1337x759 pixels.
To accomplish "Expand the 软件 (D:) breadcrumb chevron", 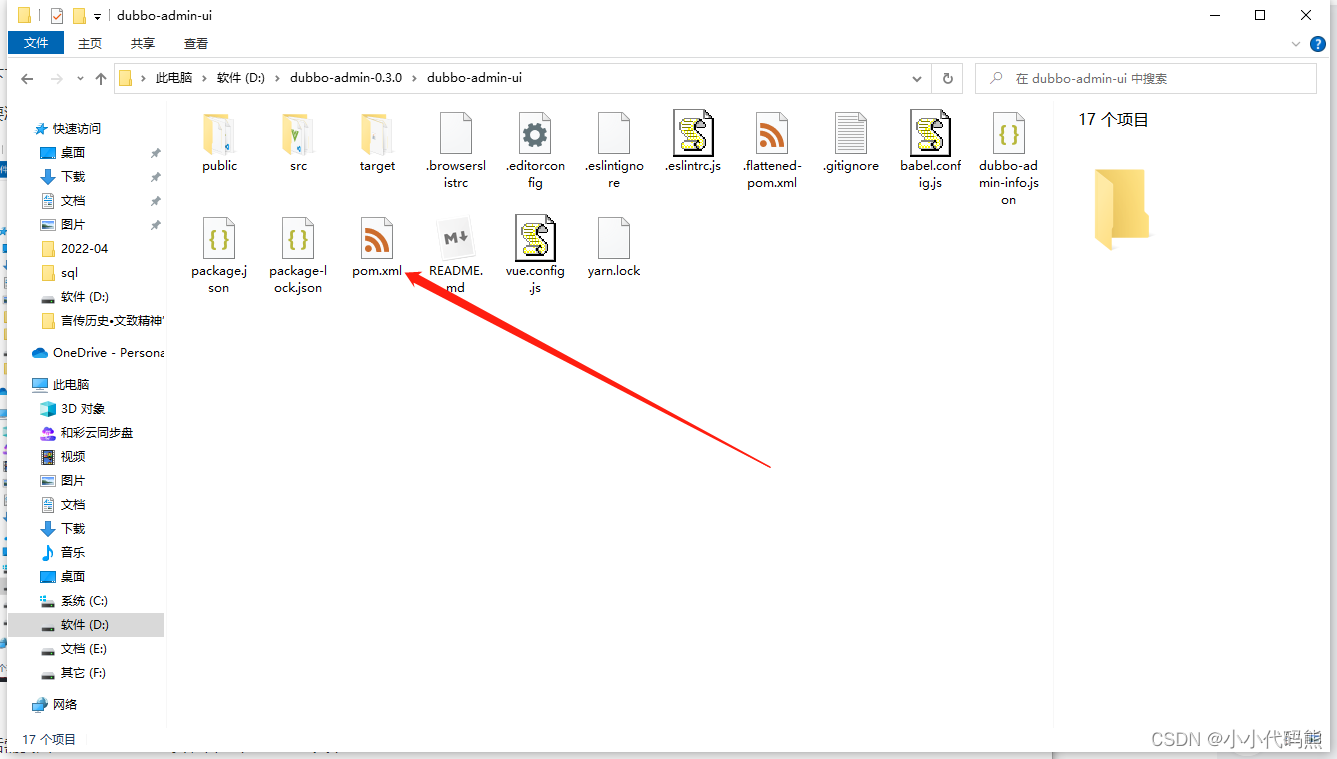I will [277, 78].
